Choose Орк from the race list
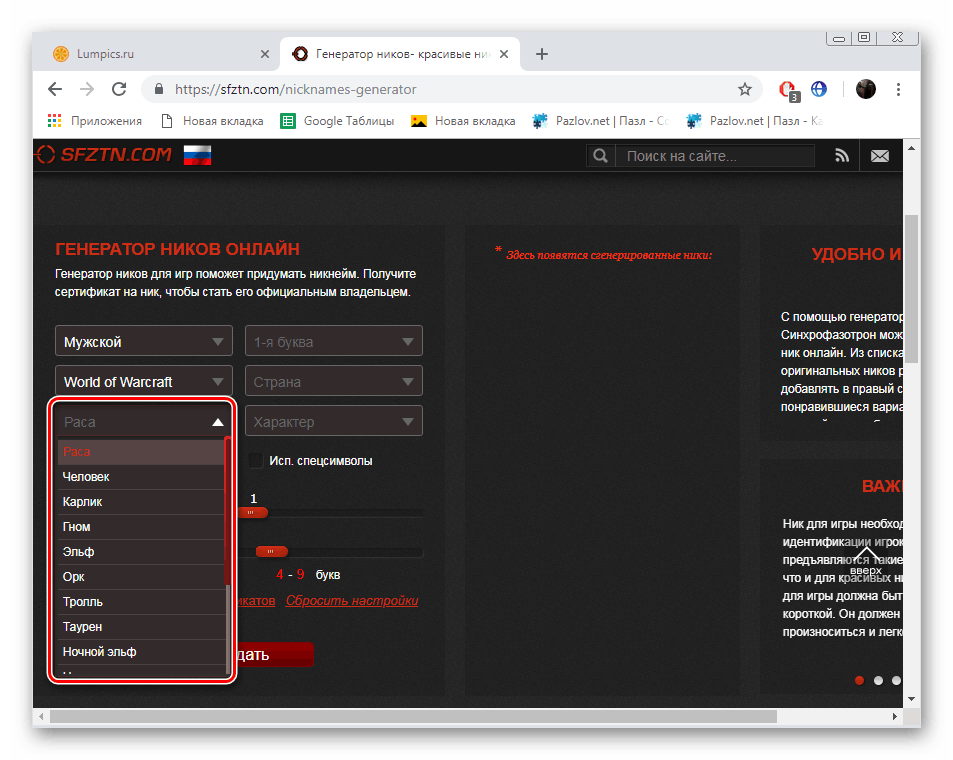The image size is (953, 760). [x=141, y=577]
